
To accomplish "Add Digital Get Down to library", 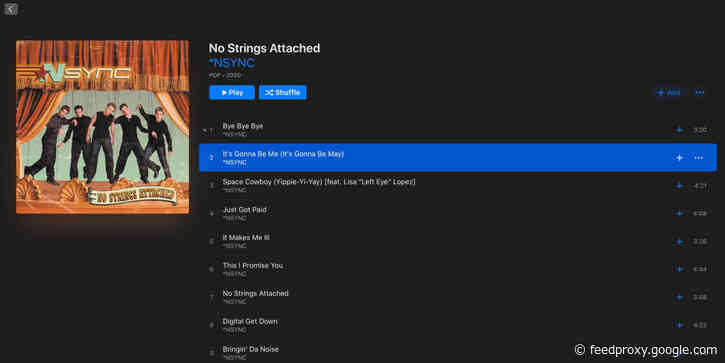I will click(x=679, y=325).
